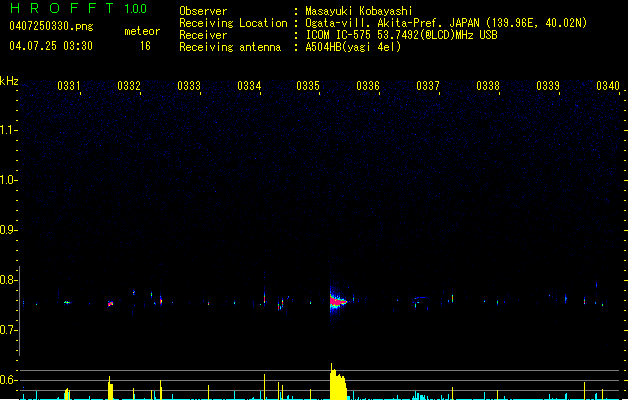This screenshot has width=629, height=400.
Task: Click the HROFFT 1.0.0 title text
Action: (78, 8)
